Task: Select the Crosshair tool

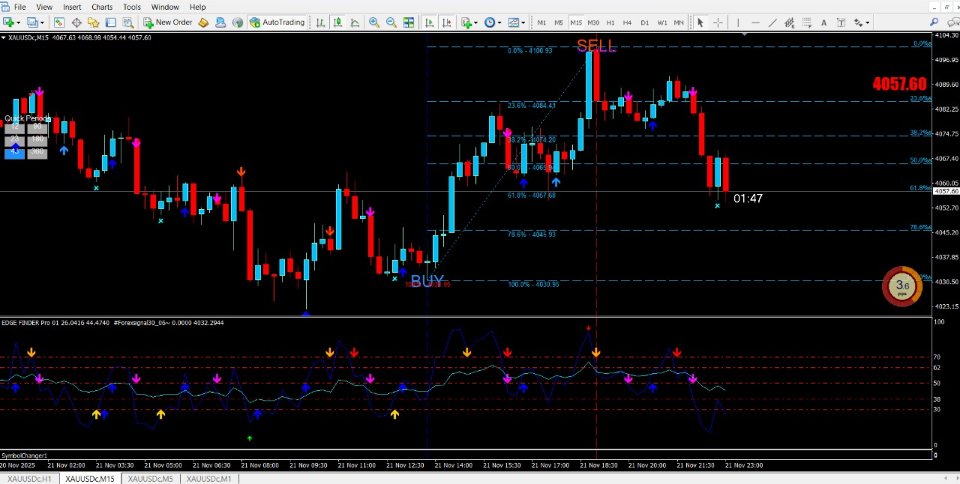Action: (718, 23)
